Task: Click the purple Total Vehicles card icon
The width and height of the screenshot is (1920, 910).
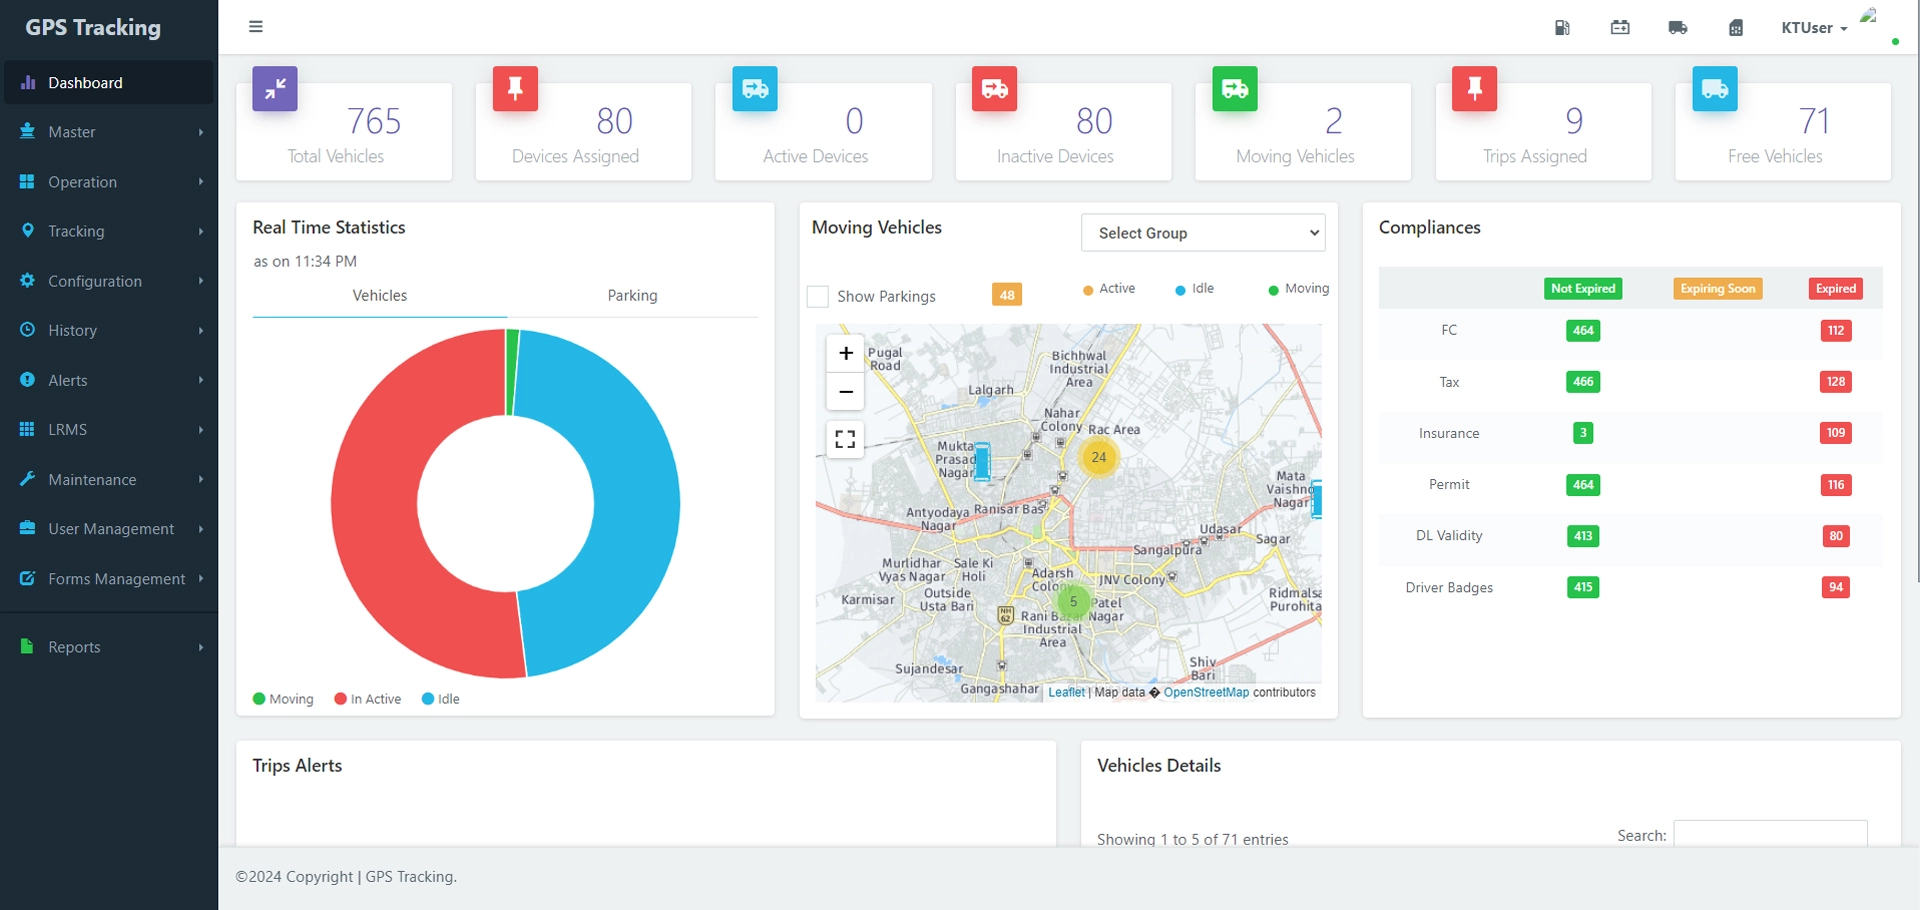Action: [x=275, y=89]
